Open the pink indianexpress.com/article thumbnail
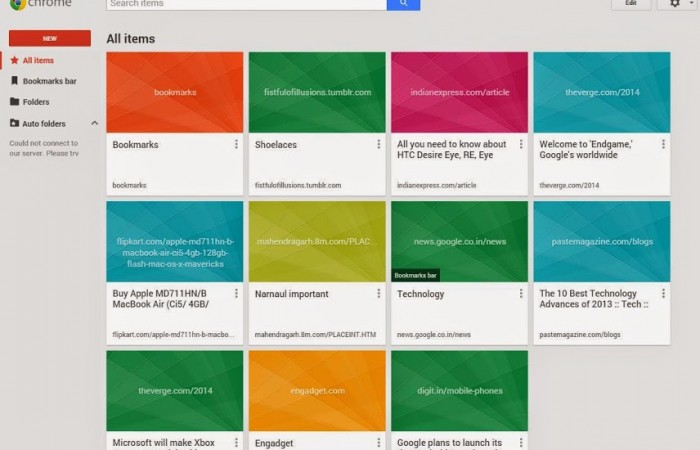The image size is (700, 450). pos(459,92)
